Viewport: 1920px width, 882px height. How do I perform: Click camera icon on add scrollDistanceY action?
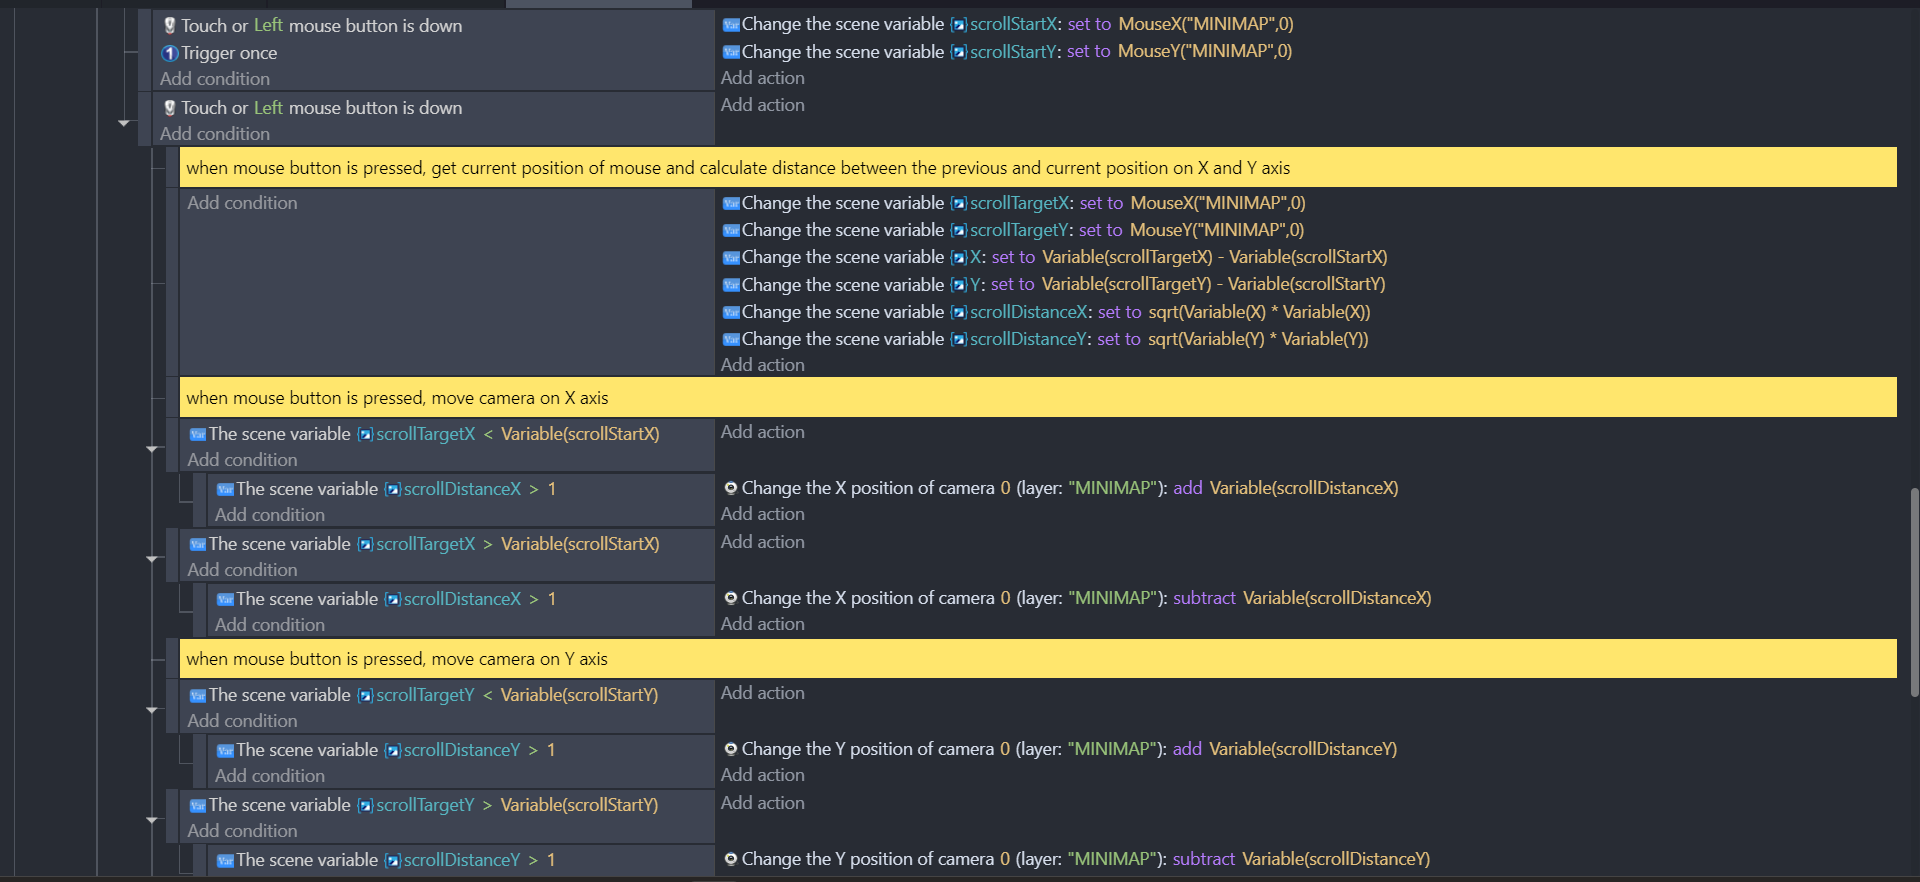coord(731,749)
